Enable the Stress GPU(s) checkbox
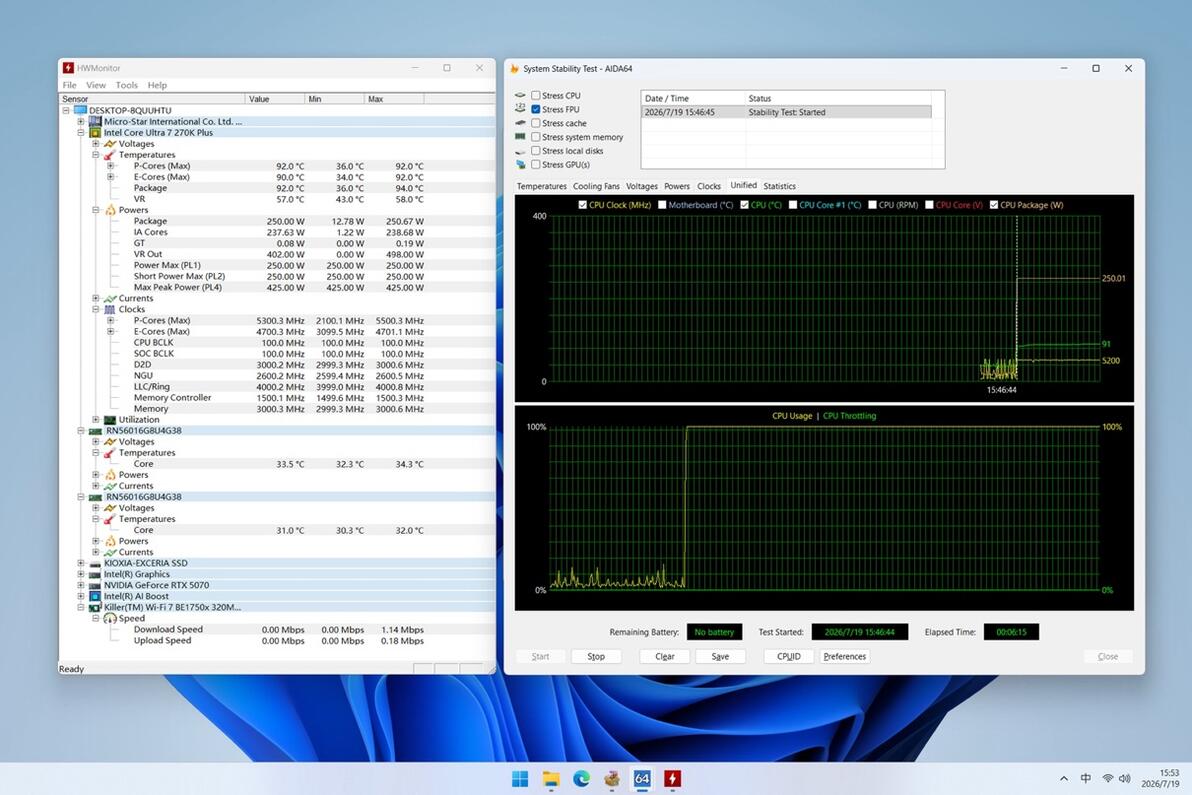The width and height of the screenshot is (1192, 795). [536, 165]
